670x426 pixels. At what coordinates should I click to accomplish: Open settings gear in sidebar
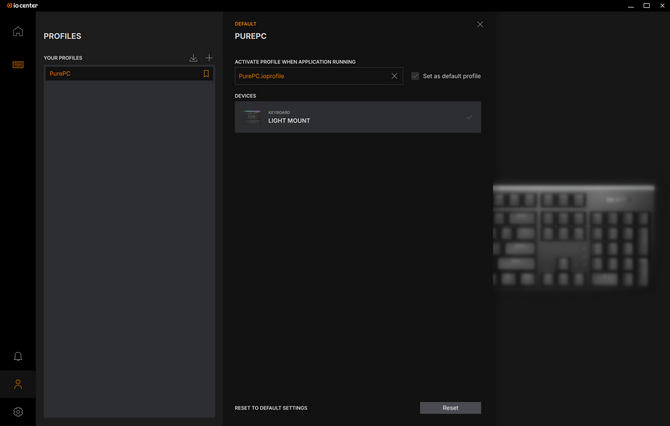point(18,411)
